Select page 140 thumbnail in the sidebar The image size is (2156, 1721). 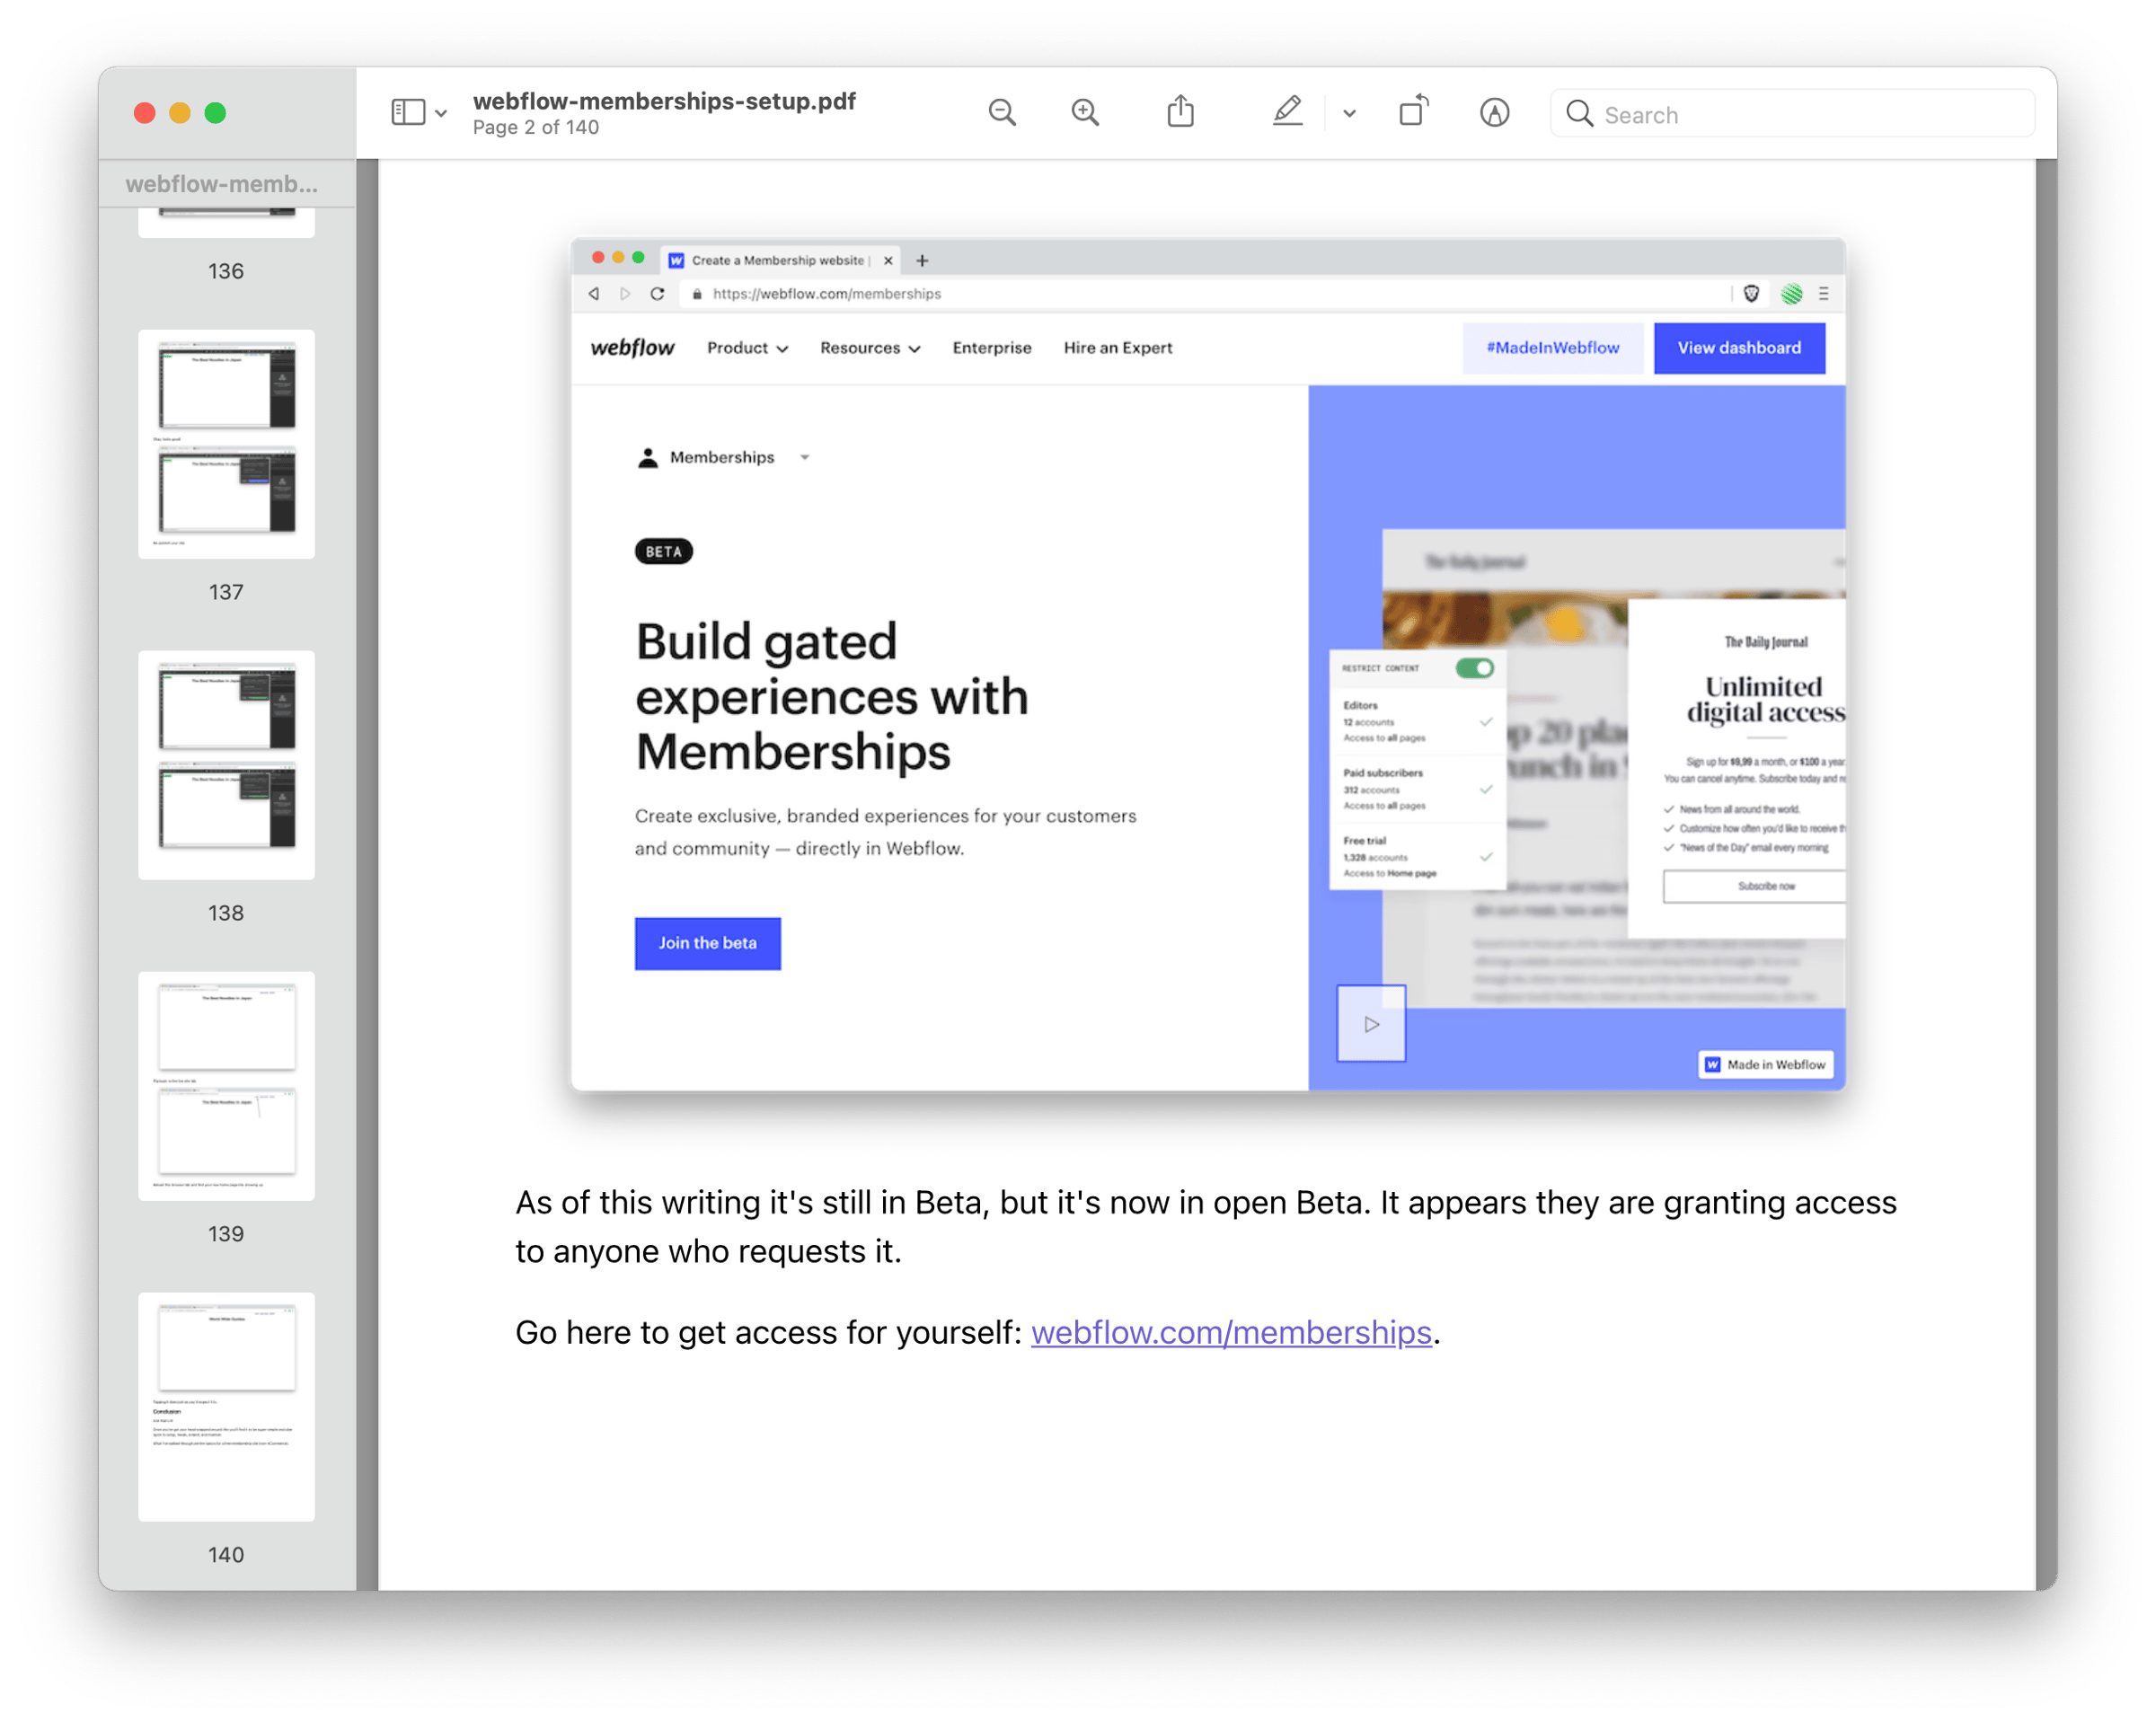click(226, 1407)
